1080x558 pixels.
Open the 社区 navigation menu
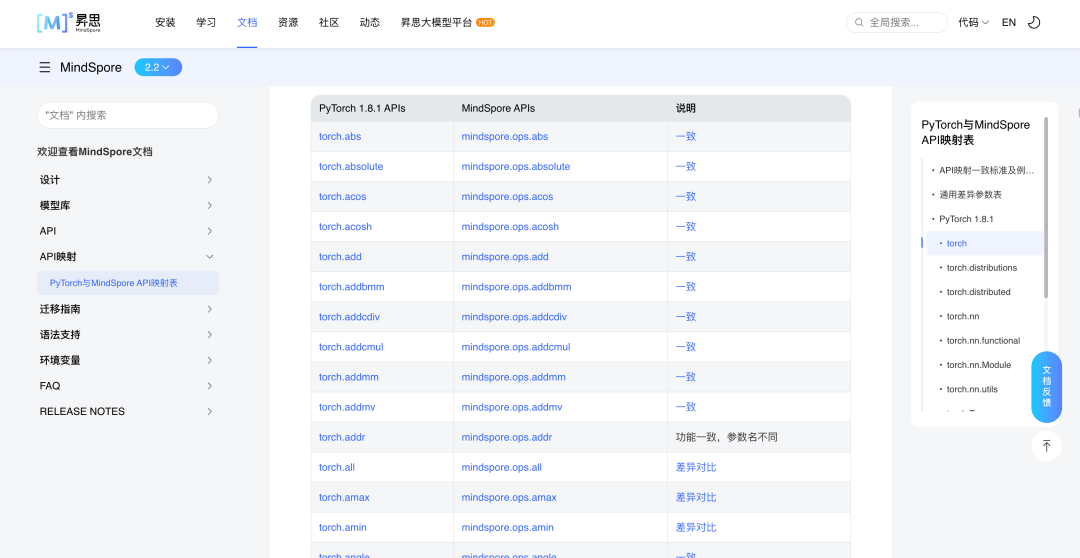329,22
